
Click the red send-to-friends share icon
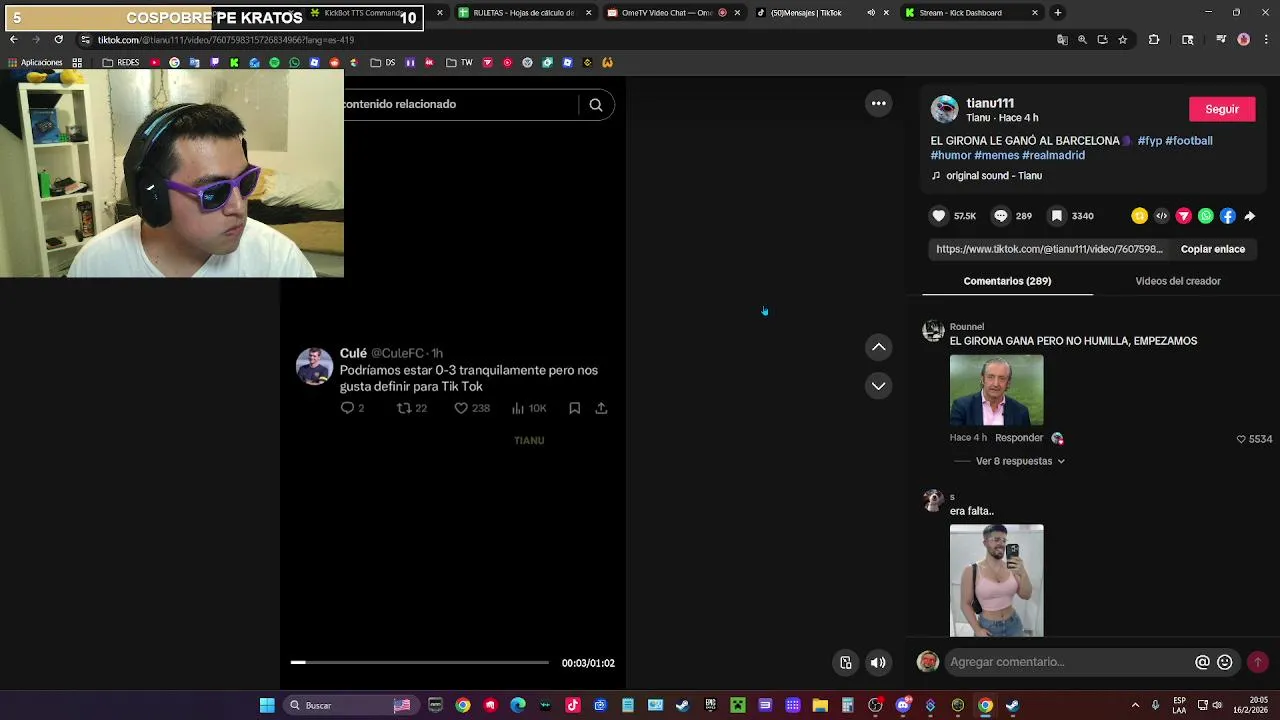[x=1184, y=216]
